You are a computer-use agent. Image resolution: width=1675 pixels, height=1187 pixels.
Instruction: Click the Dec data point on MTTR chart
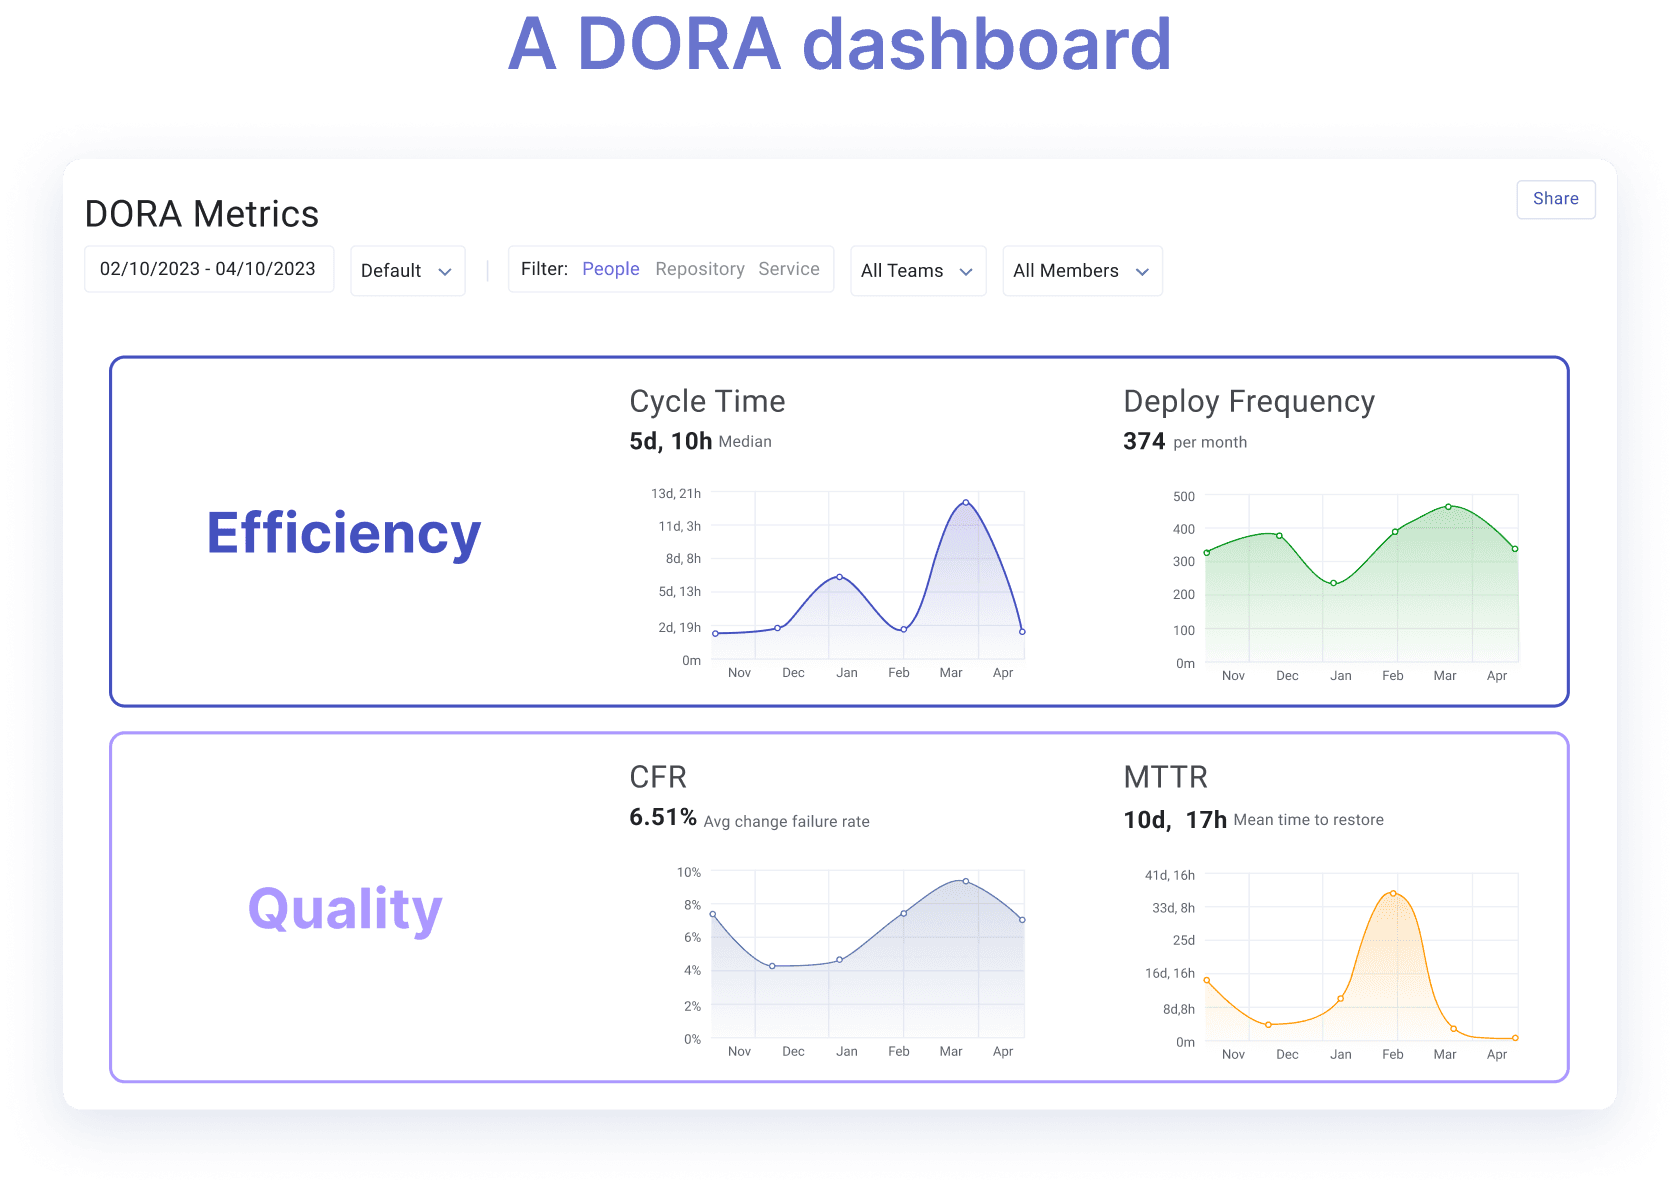coord(1268,1025)
